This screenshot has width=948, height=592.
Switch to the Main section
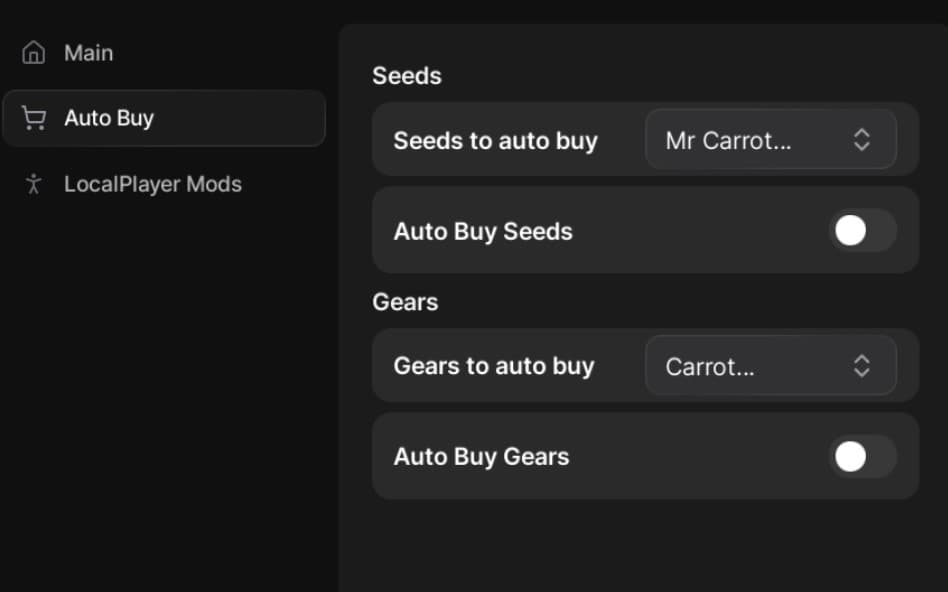coord(88,52)
